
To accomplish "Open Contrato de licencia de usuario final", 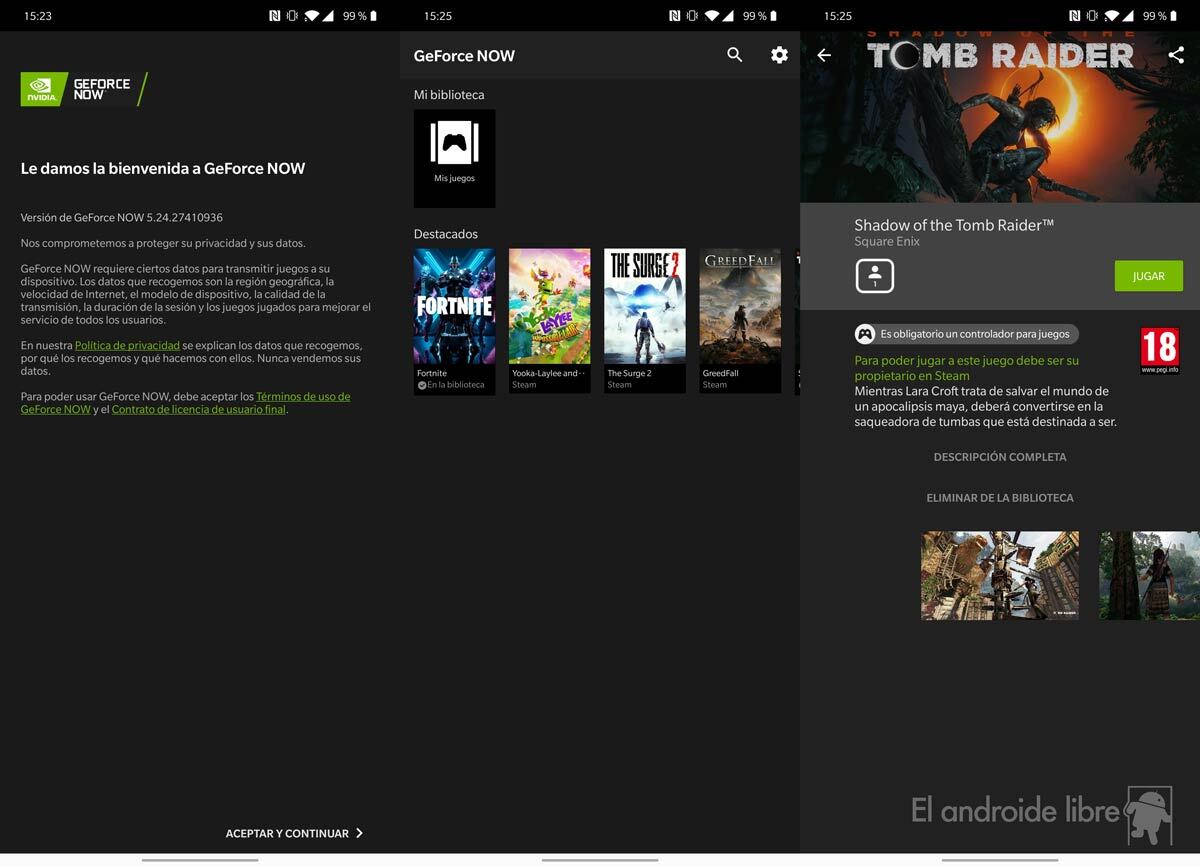I will pyautogui.click(x=198, y=410).
